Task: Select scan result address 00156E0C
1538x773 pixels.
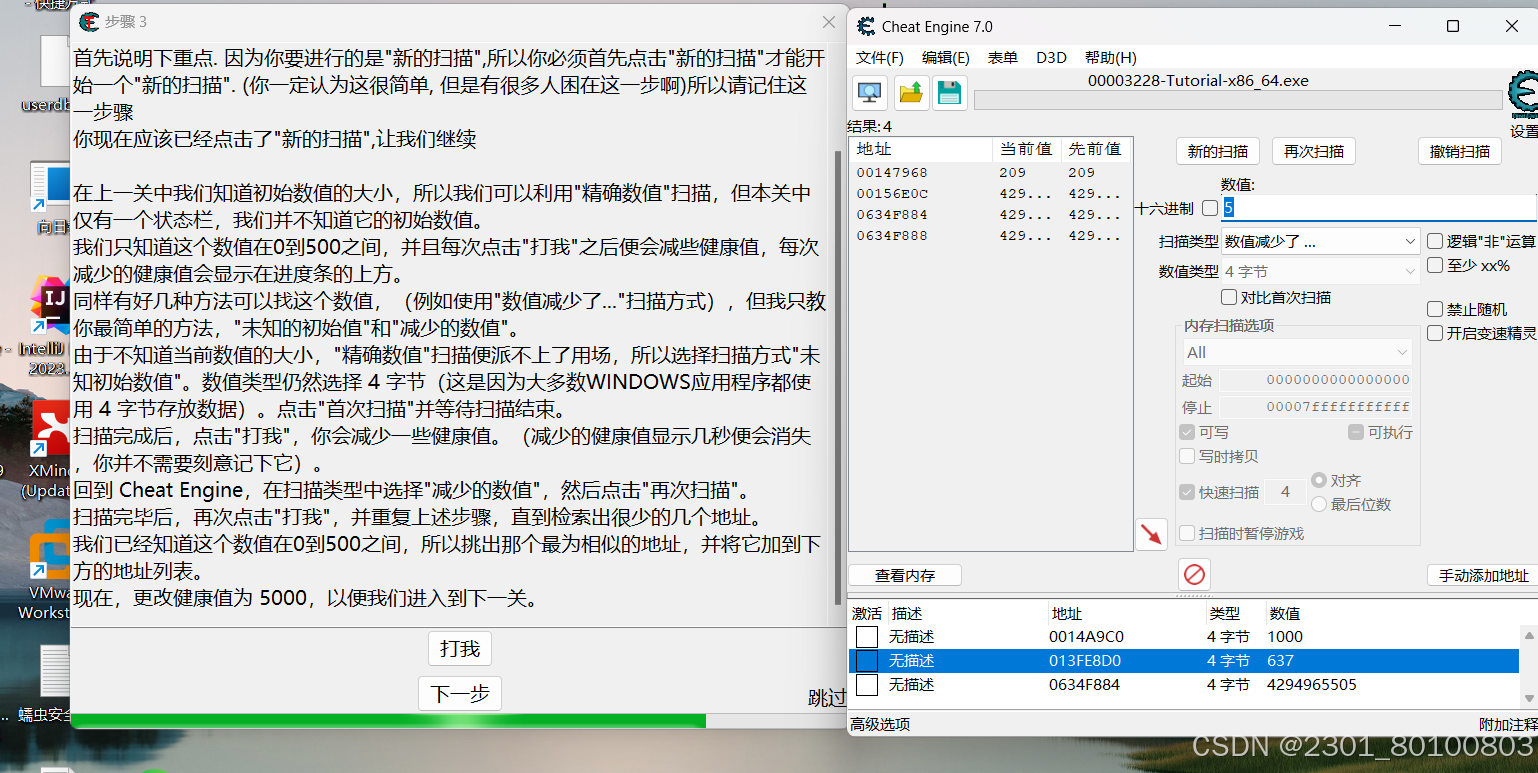Action: [x=892, y=194]
